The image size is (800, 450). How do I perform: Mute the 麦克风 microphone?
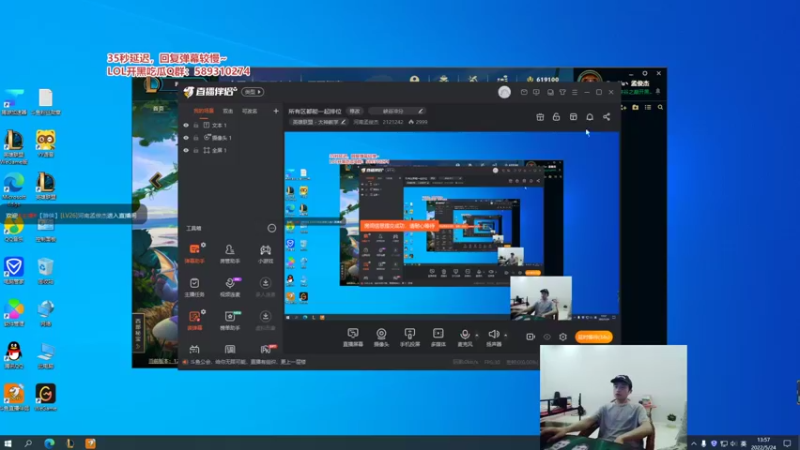tap(465, 337)
